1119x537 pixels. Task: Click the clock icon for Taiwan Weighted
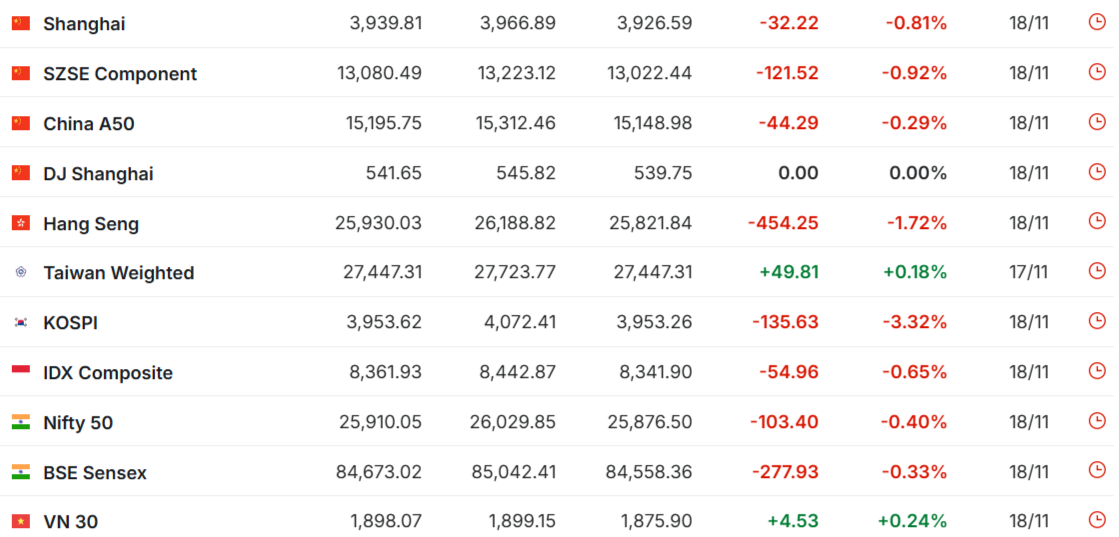[1097, 271]
